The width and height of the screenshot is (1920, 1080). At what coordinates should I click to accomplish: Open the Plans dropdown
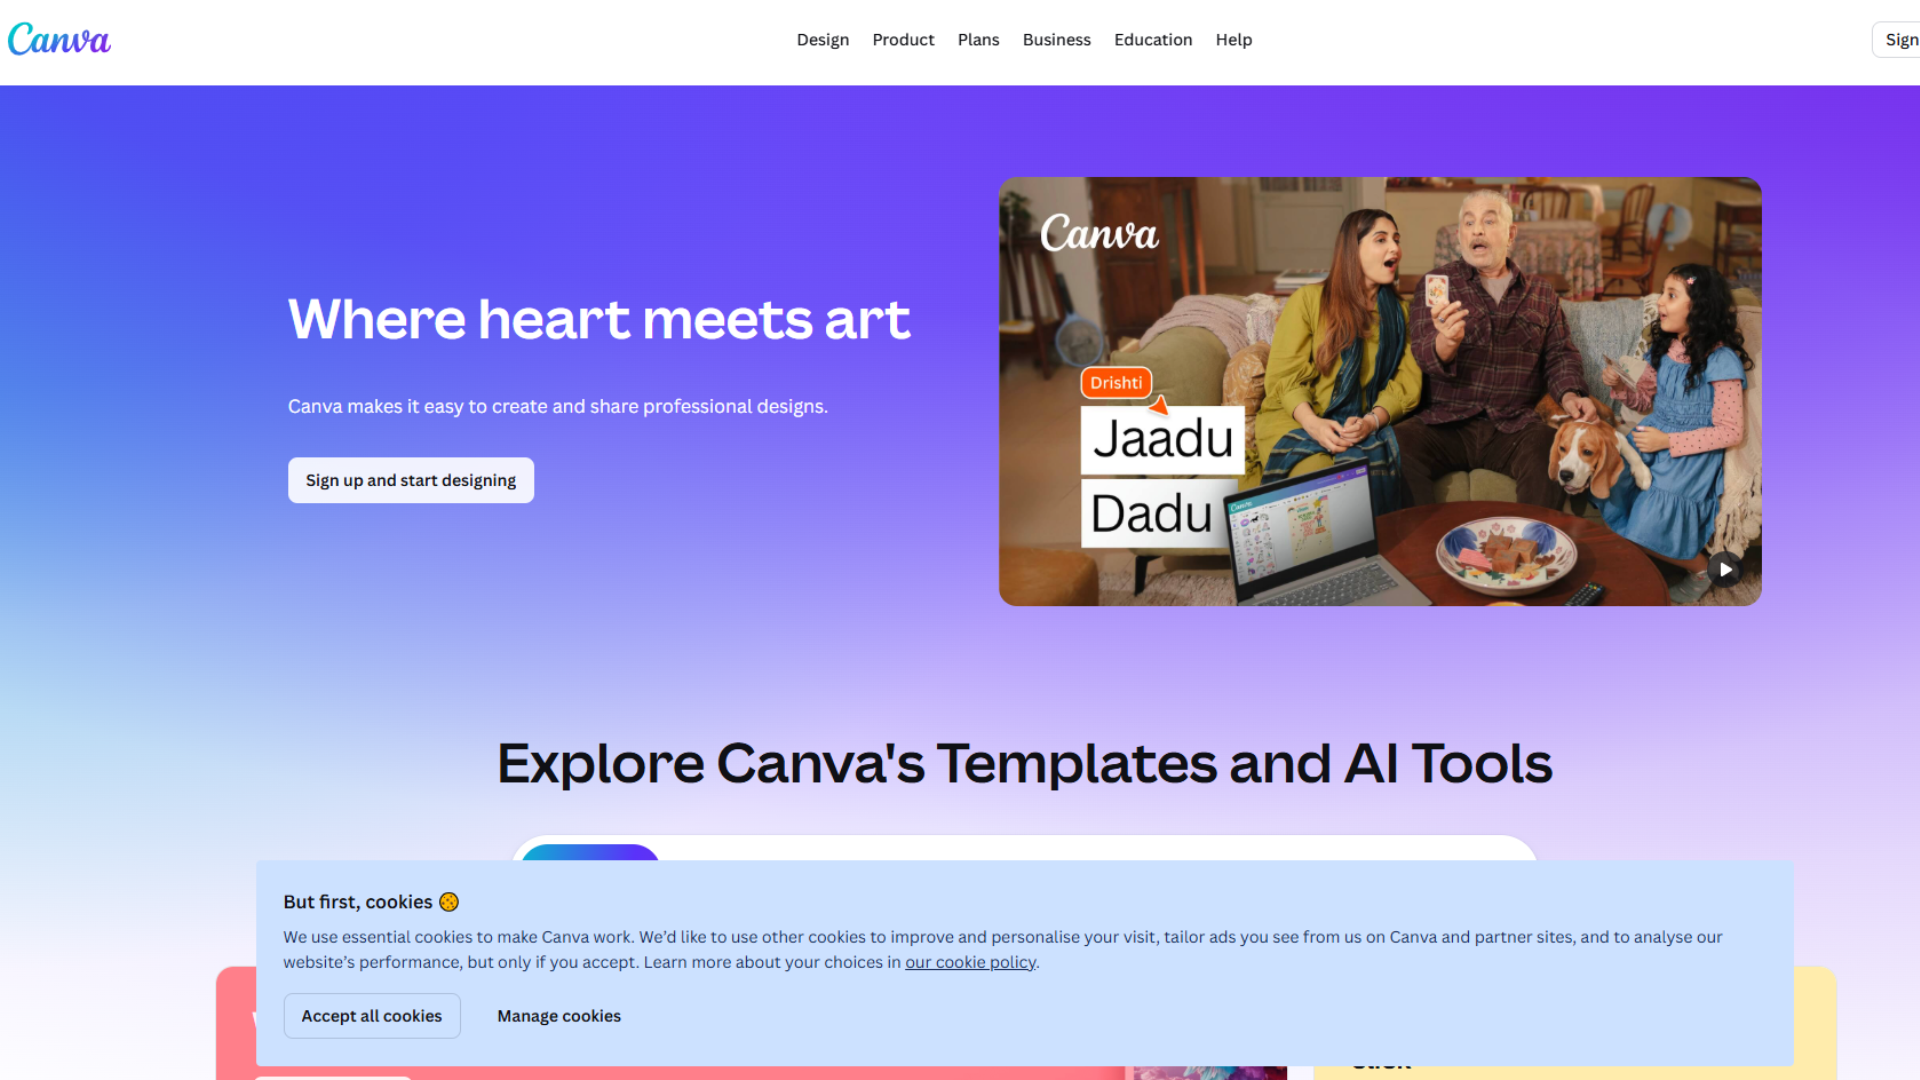(978, 39)
